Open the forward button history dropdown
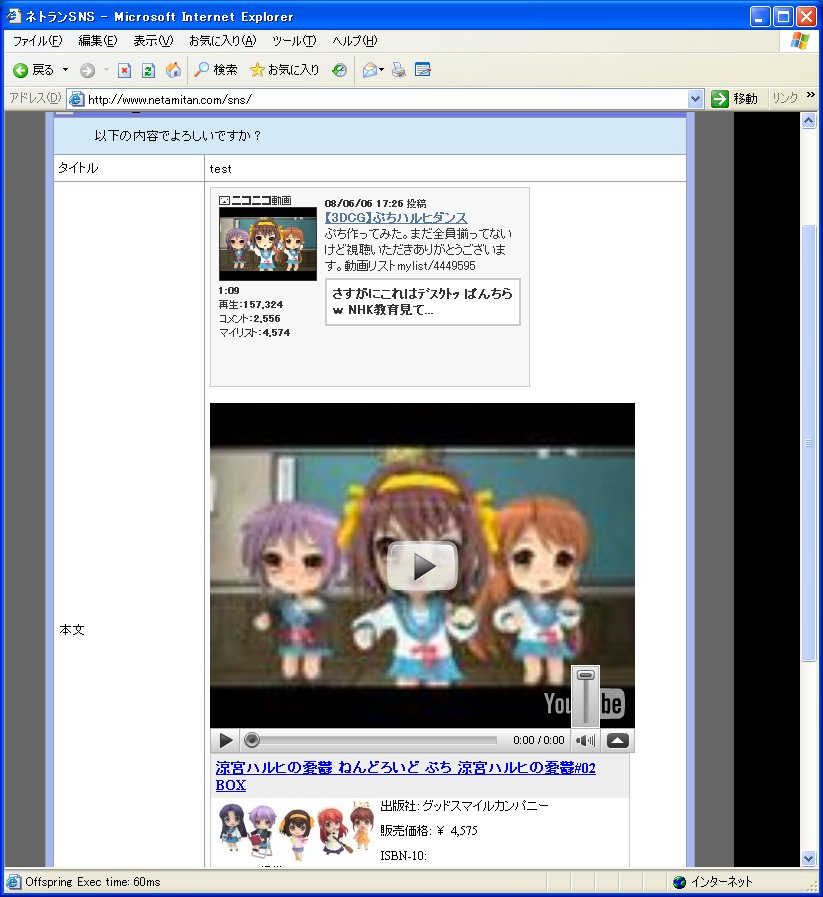This screenshot has width=823, height=897. (106, 70)
